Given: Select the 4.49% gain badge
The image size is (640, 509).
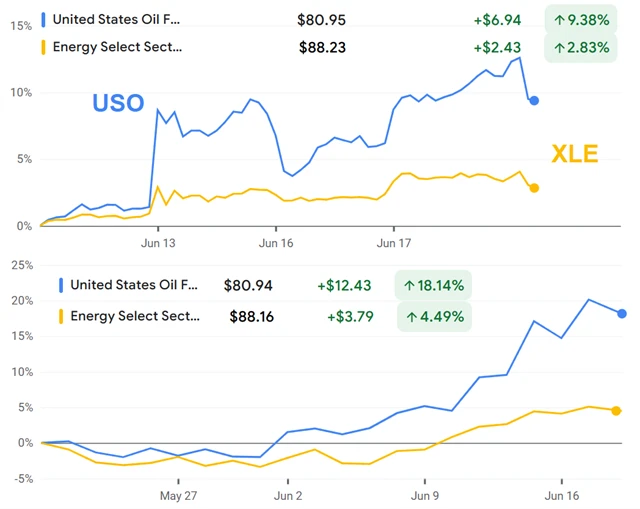Looking at the screenshot, I should point(433,316).
